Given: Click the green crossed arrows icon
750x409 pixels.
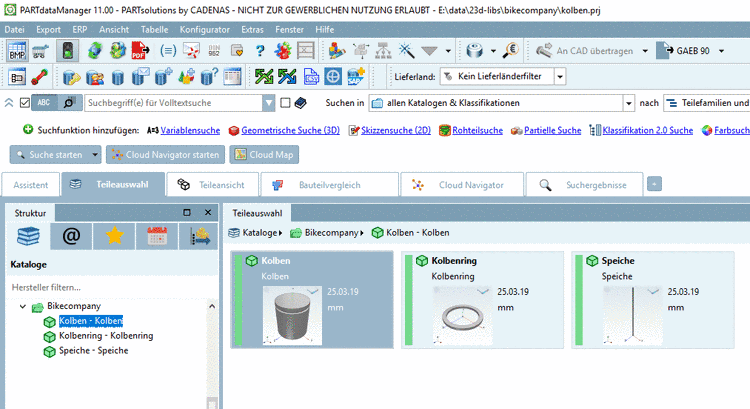Looking at the screenshot, I should pyautogui.click(x=264, y=77).
